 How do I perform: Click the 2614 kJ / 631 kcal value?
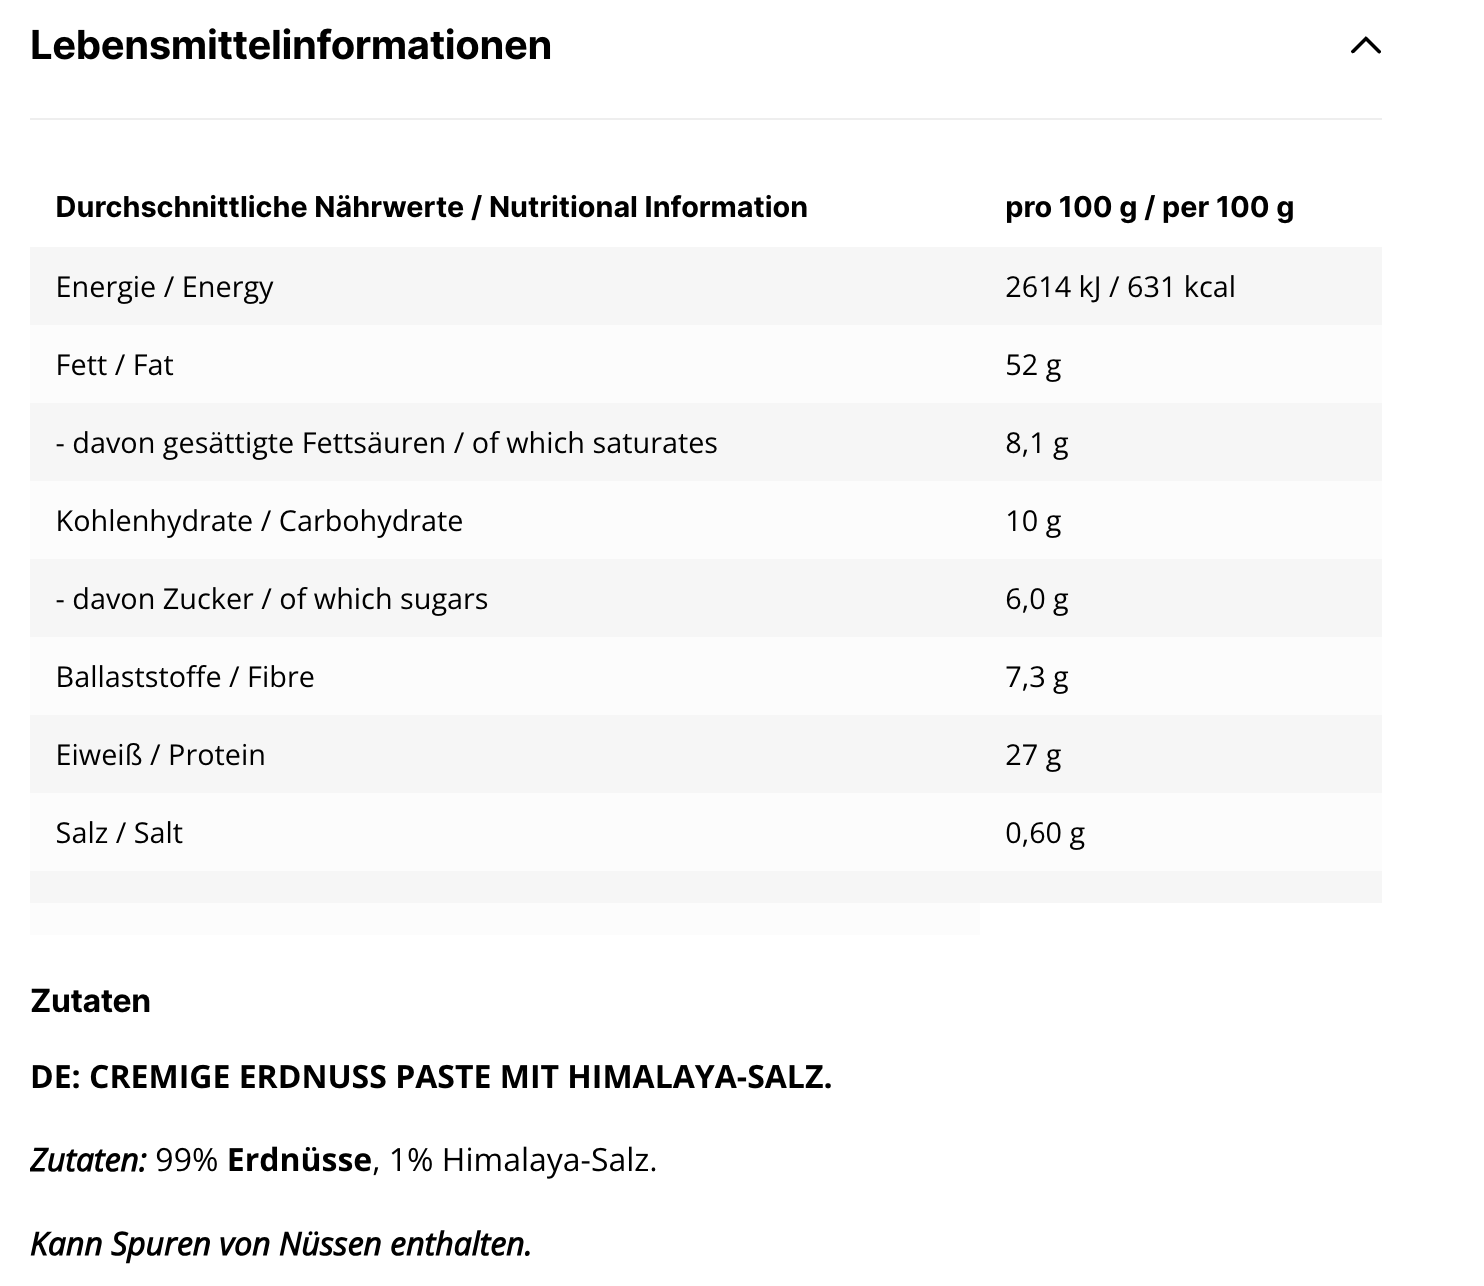click(x=1120, y=287)
